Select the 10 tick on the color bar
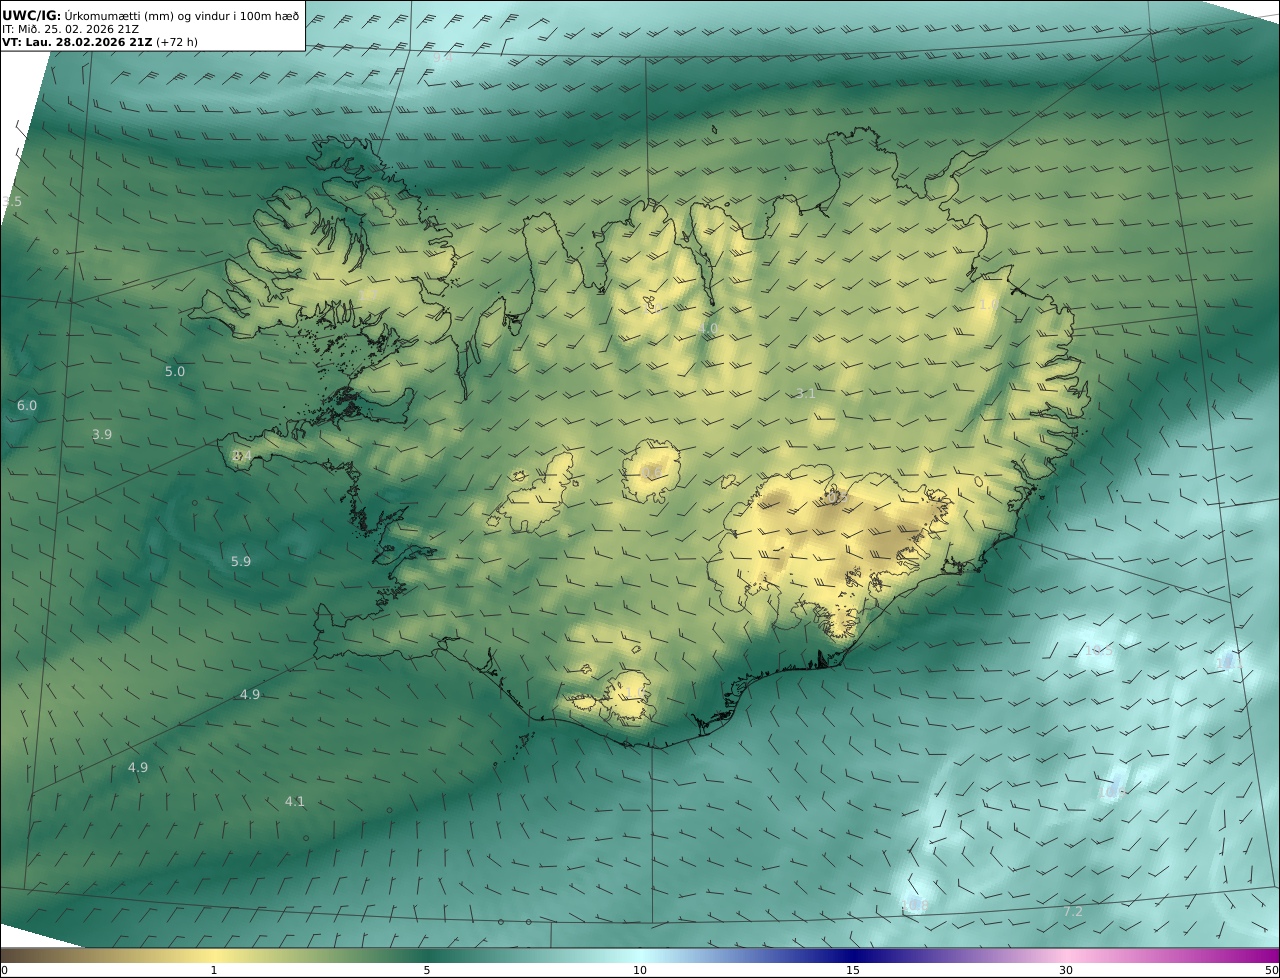 point(640,970)
